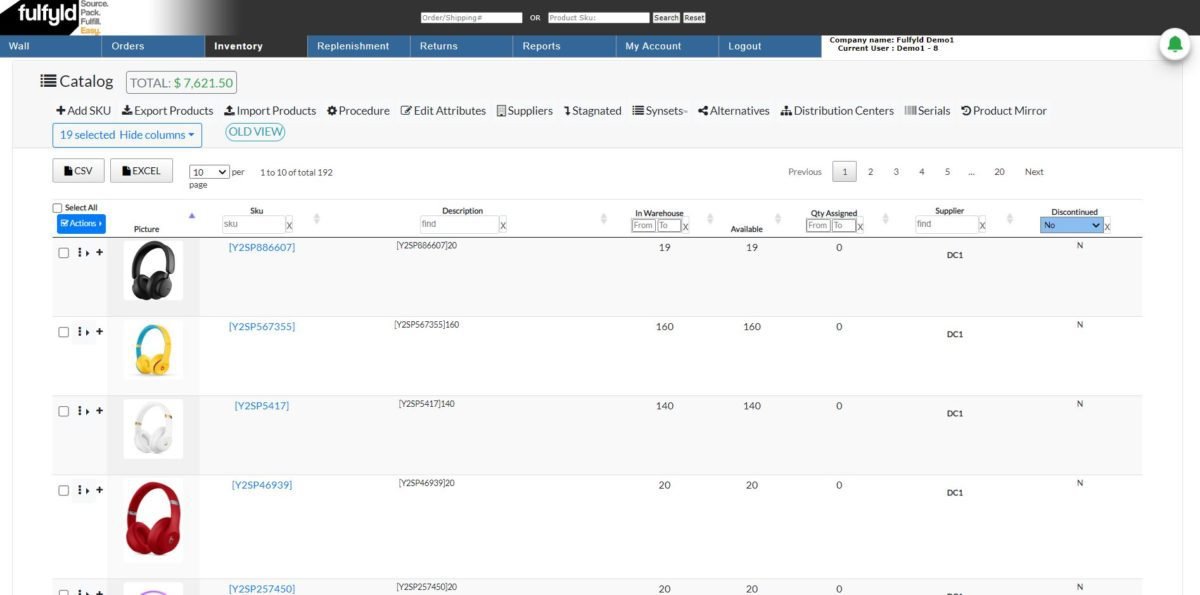Open the My Account tab
The height and width of the screenshot is (595, 1200).
(667, 46)
